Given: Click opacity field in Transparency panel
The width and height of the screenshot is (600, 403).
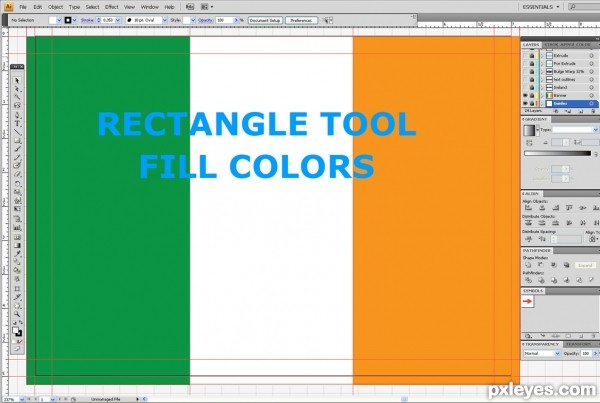Looking at the screenshot, I should (x=586, y=353).
